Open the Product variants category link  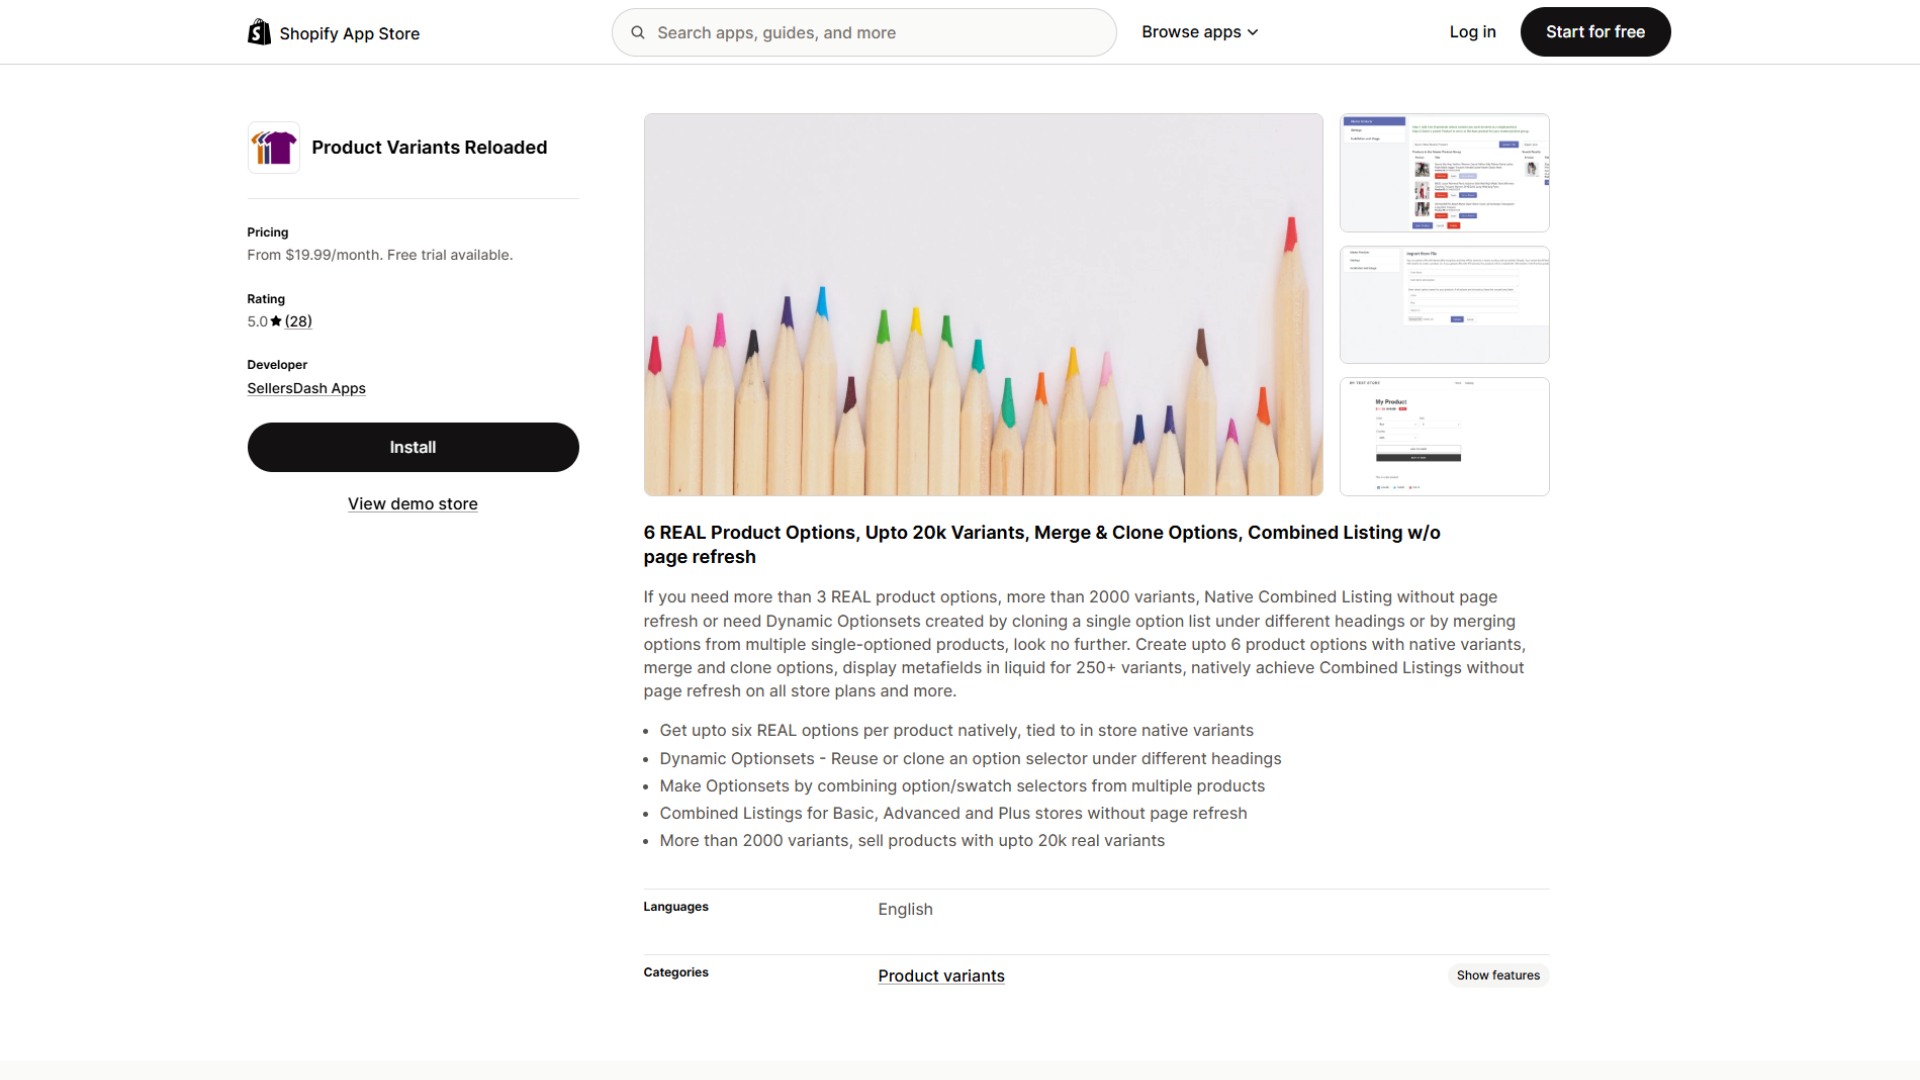941,976
